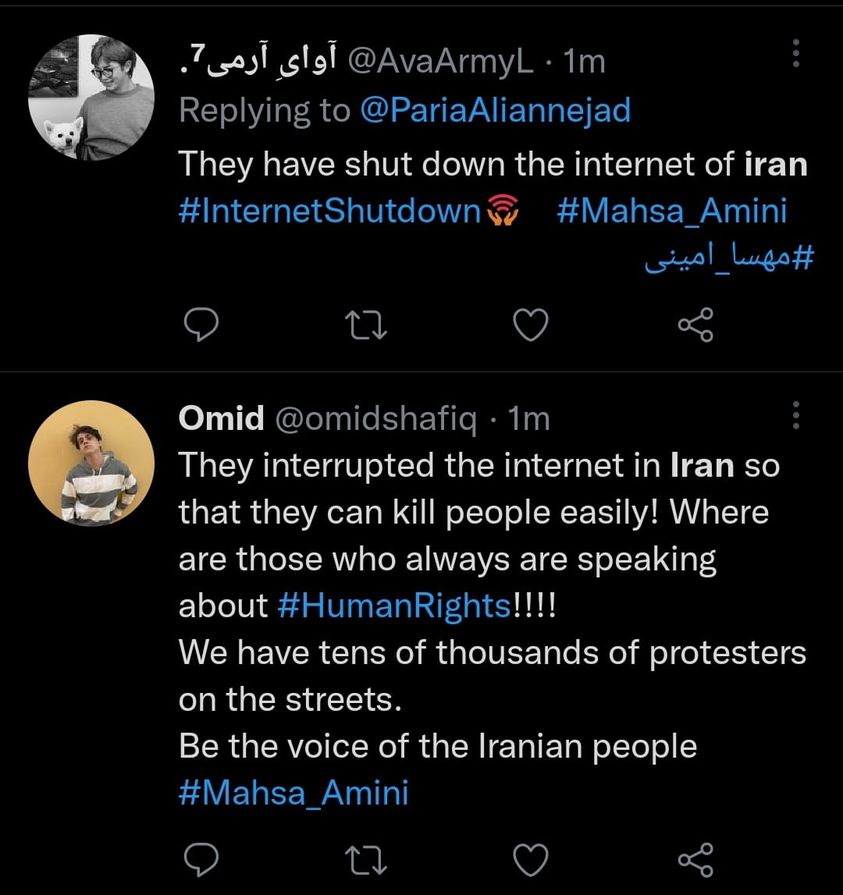Like the AvaArmyL tweet
Screen dimensions: 843x895
click(531, 324)
